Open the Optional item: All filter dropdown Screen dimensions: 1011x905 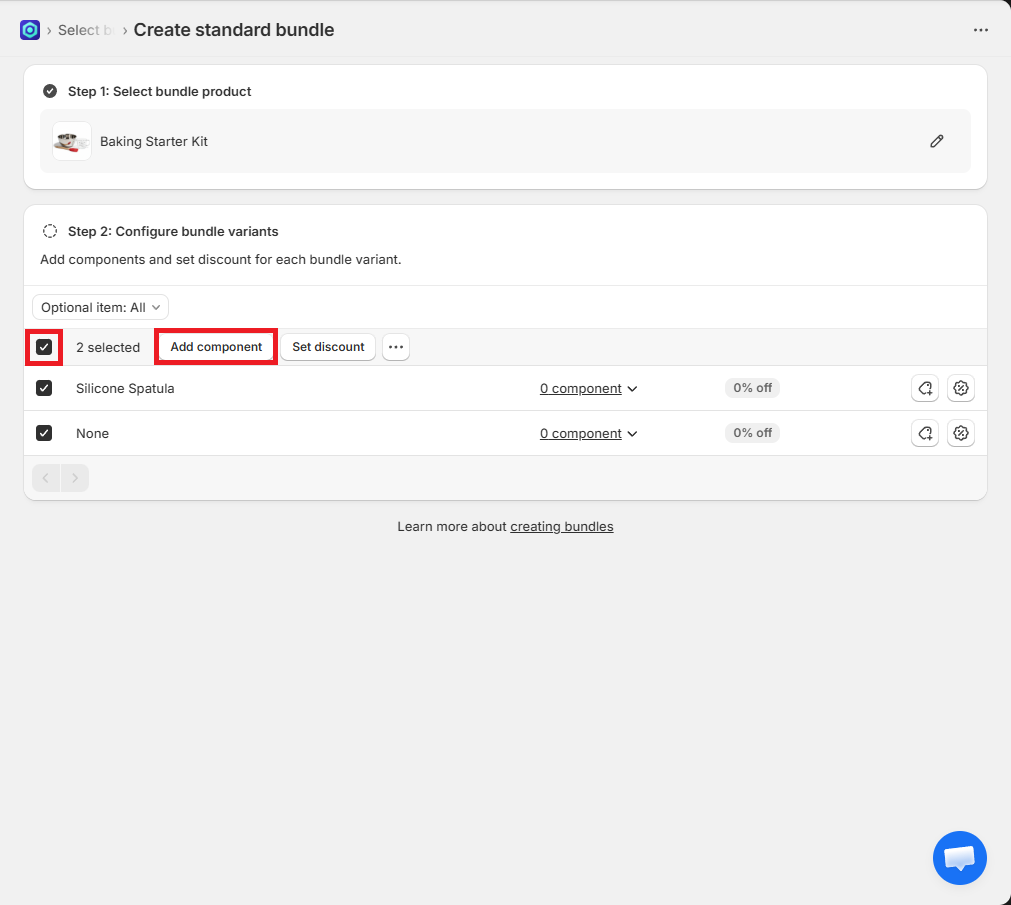coord(100,307)
